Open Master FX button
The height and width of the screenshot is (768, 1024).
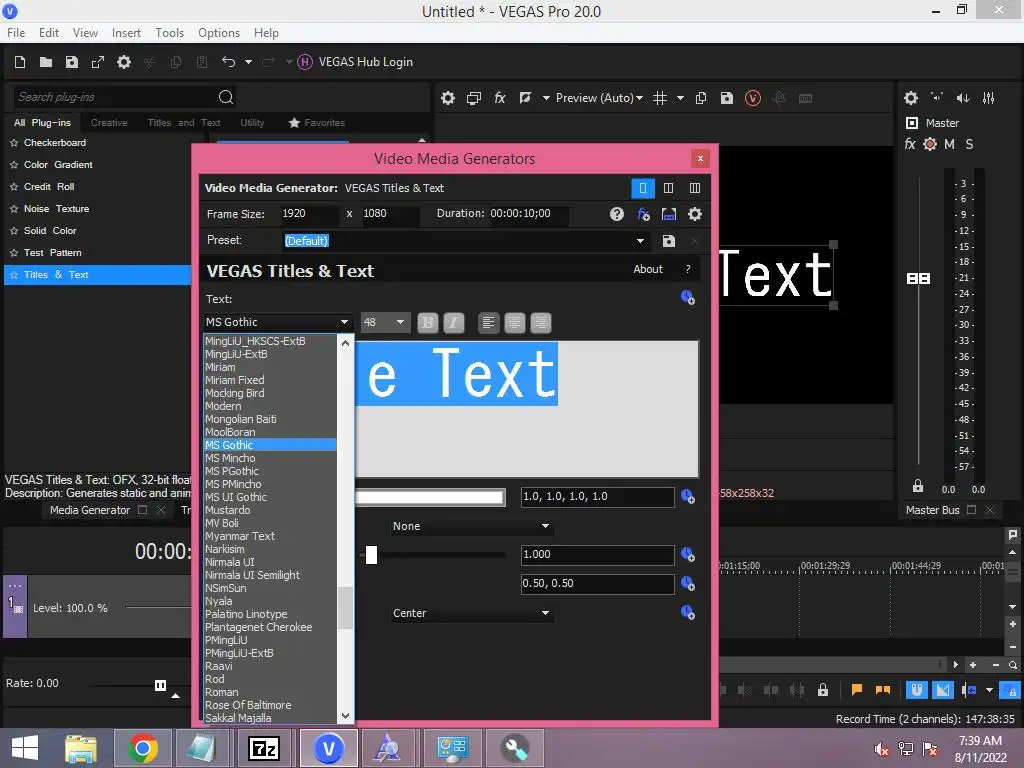point(910,144)
